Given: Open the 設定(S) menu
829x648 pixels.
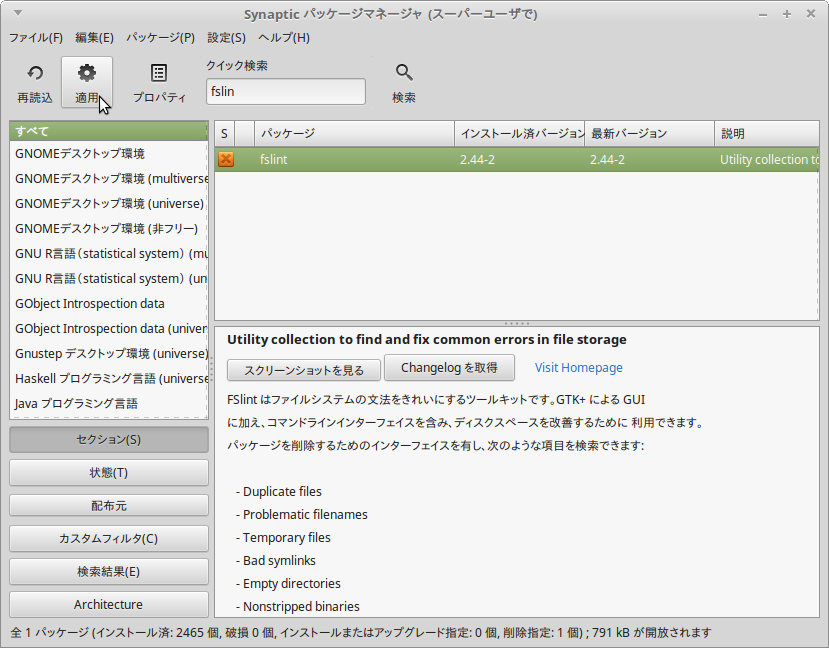Looking at the screenshot, I should click(226, 38).
